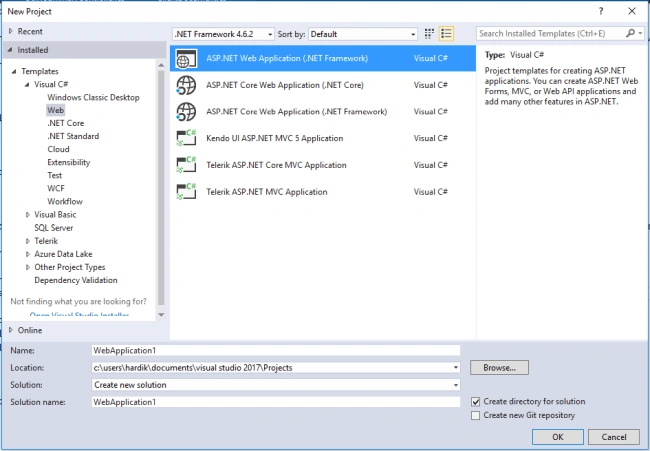The image size is (650, 451).
Task: Click the project Name input field
Action: pos(276,351)
